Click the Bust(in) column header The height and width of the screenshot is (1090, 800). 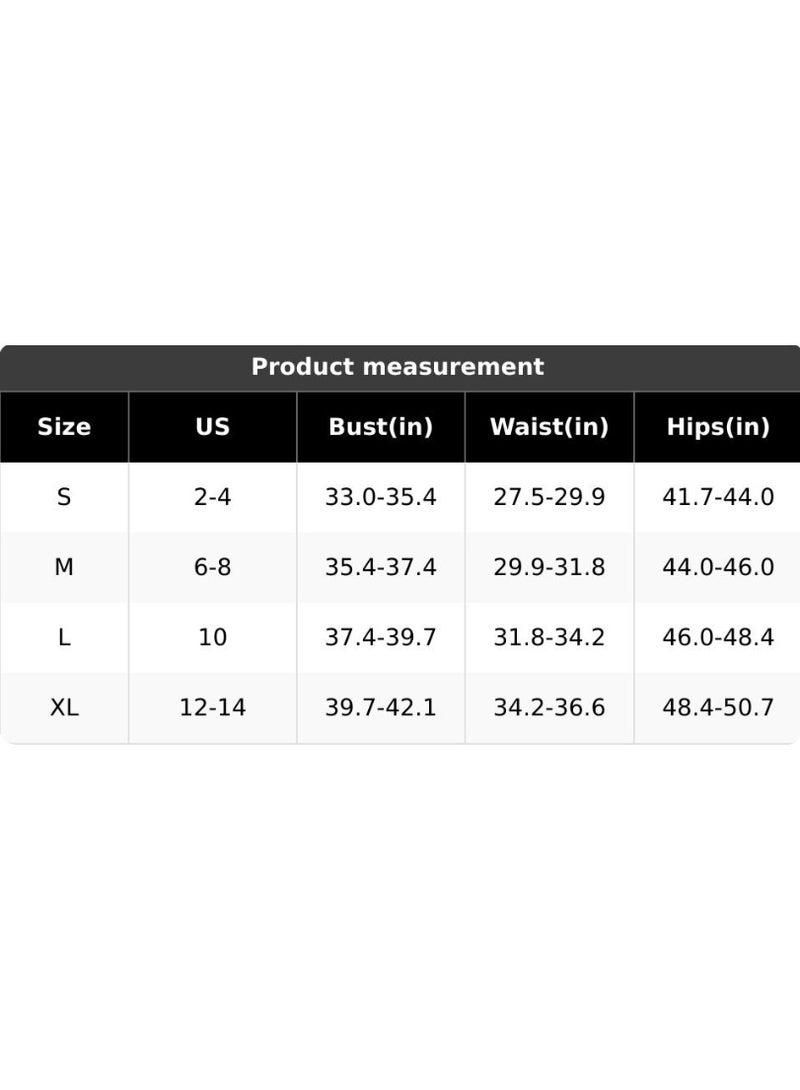point(381,427)
